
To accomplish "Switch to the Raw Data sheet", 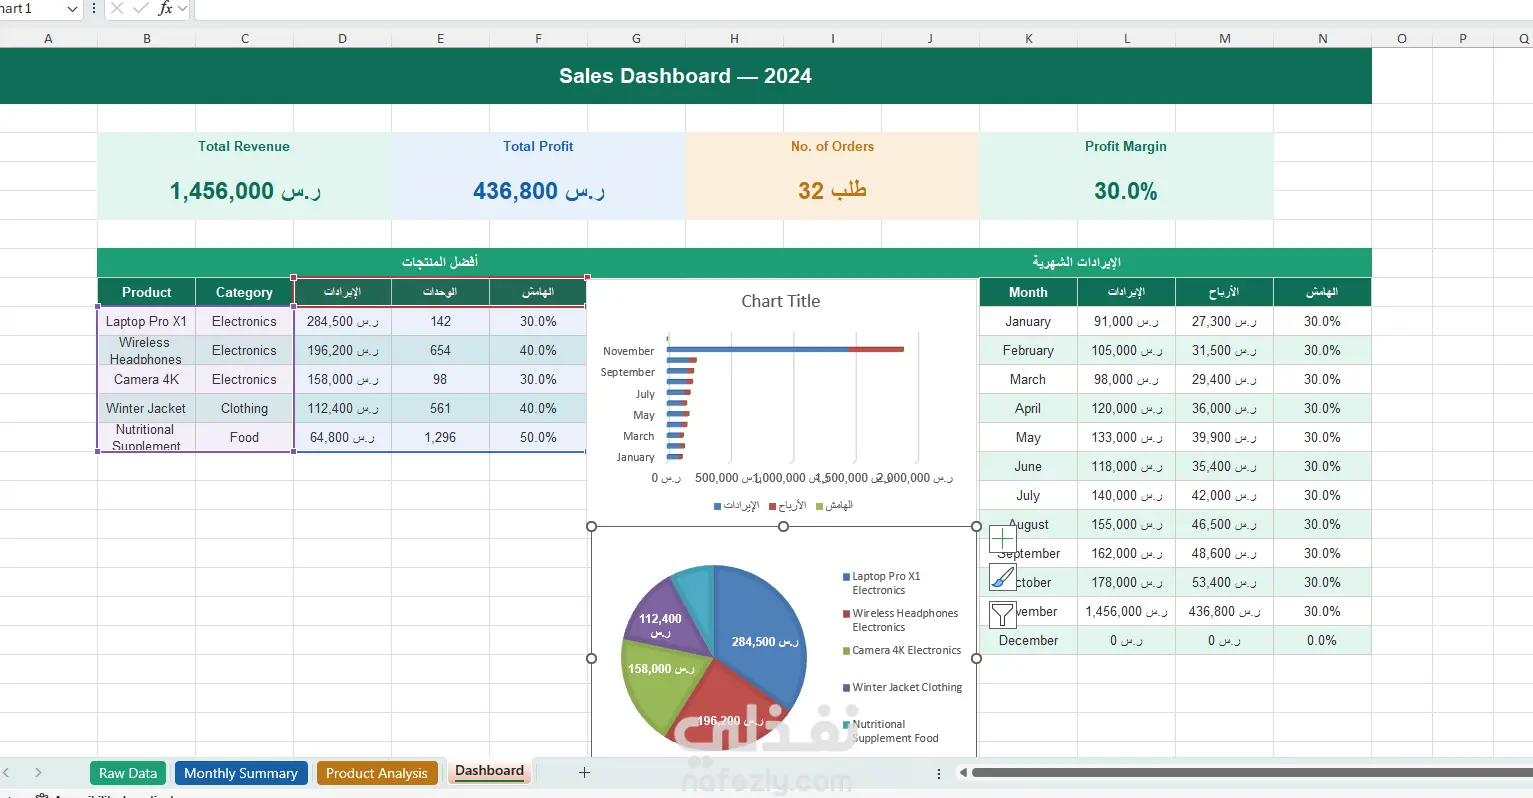I will pos(128,773).
